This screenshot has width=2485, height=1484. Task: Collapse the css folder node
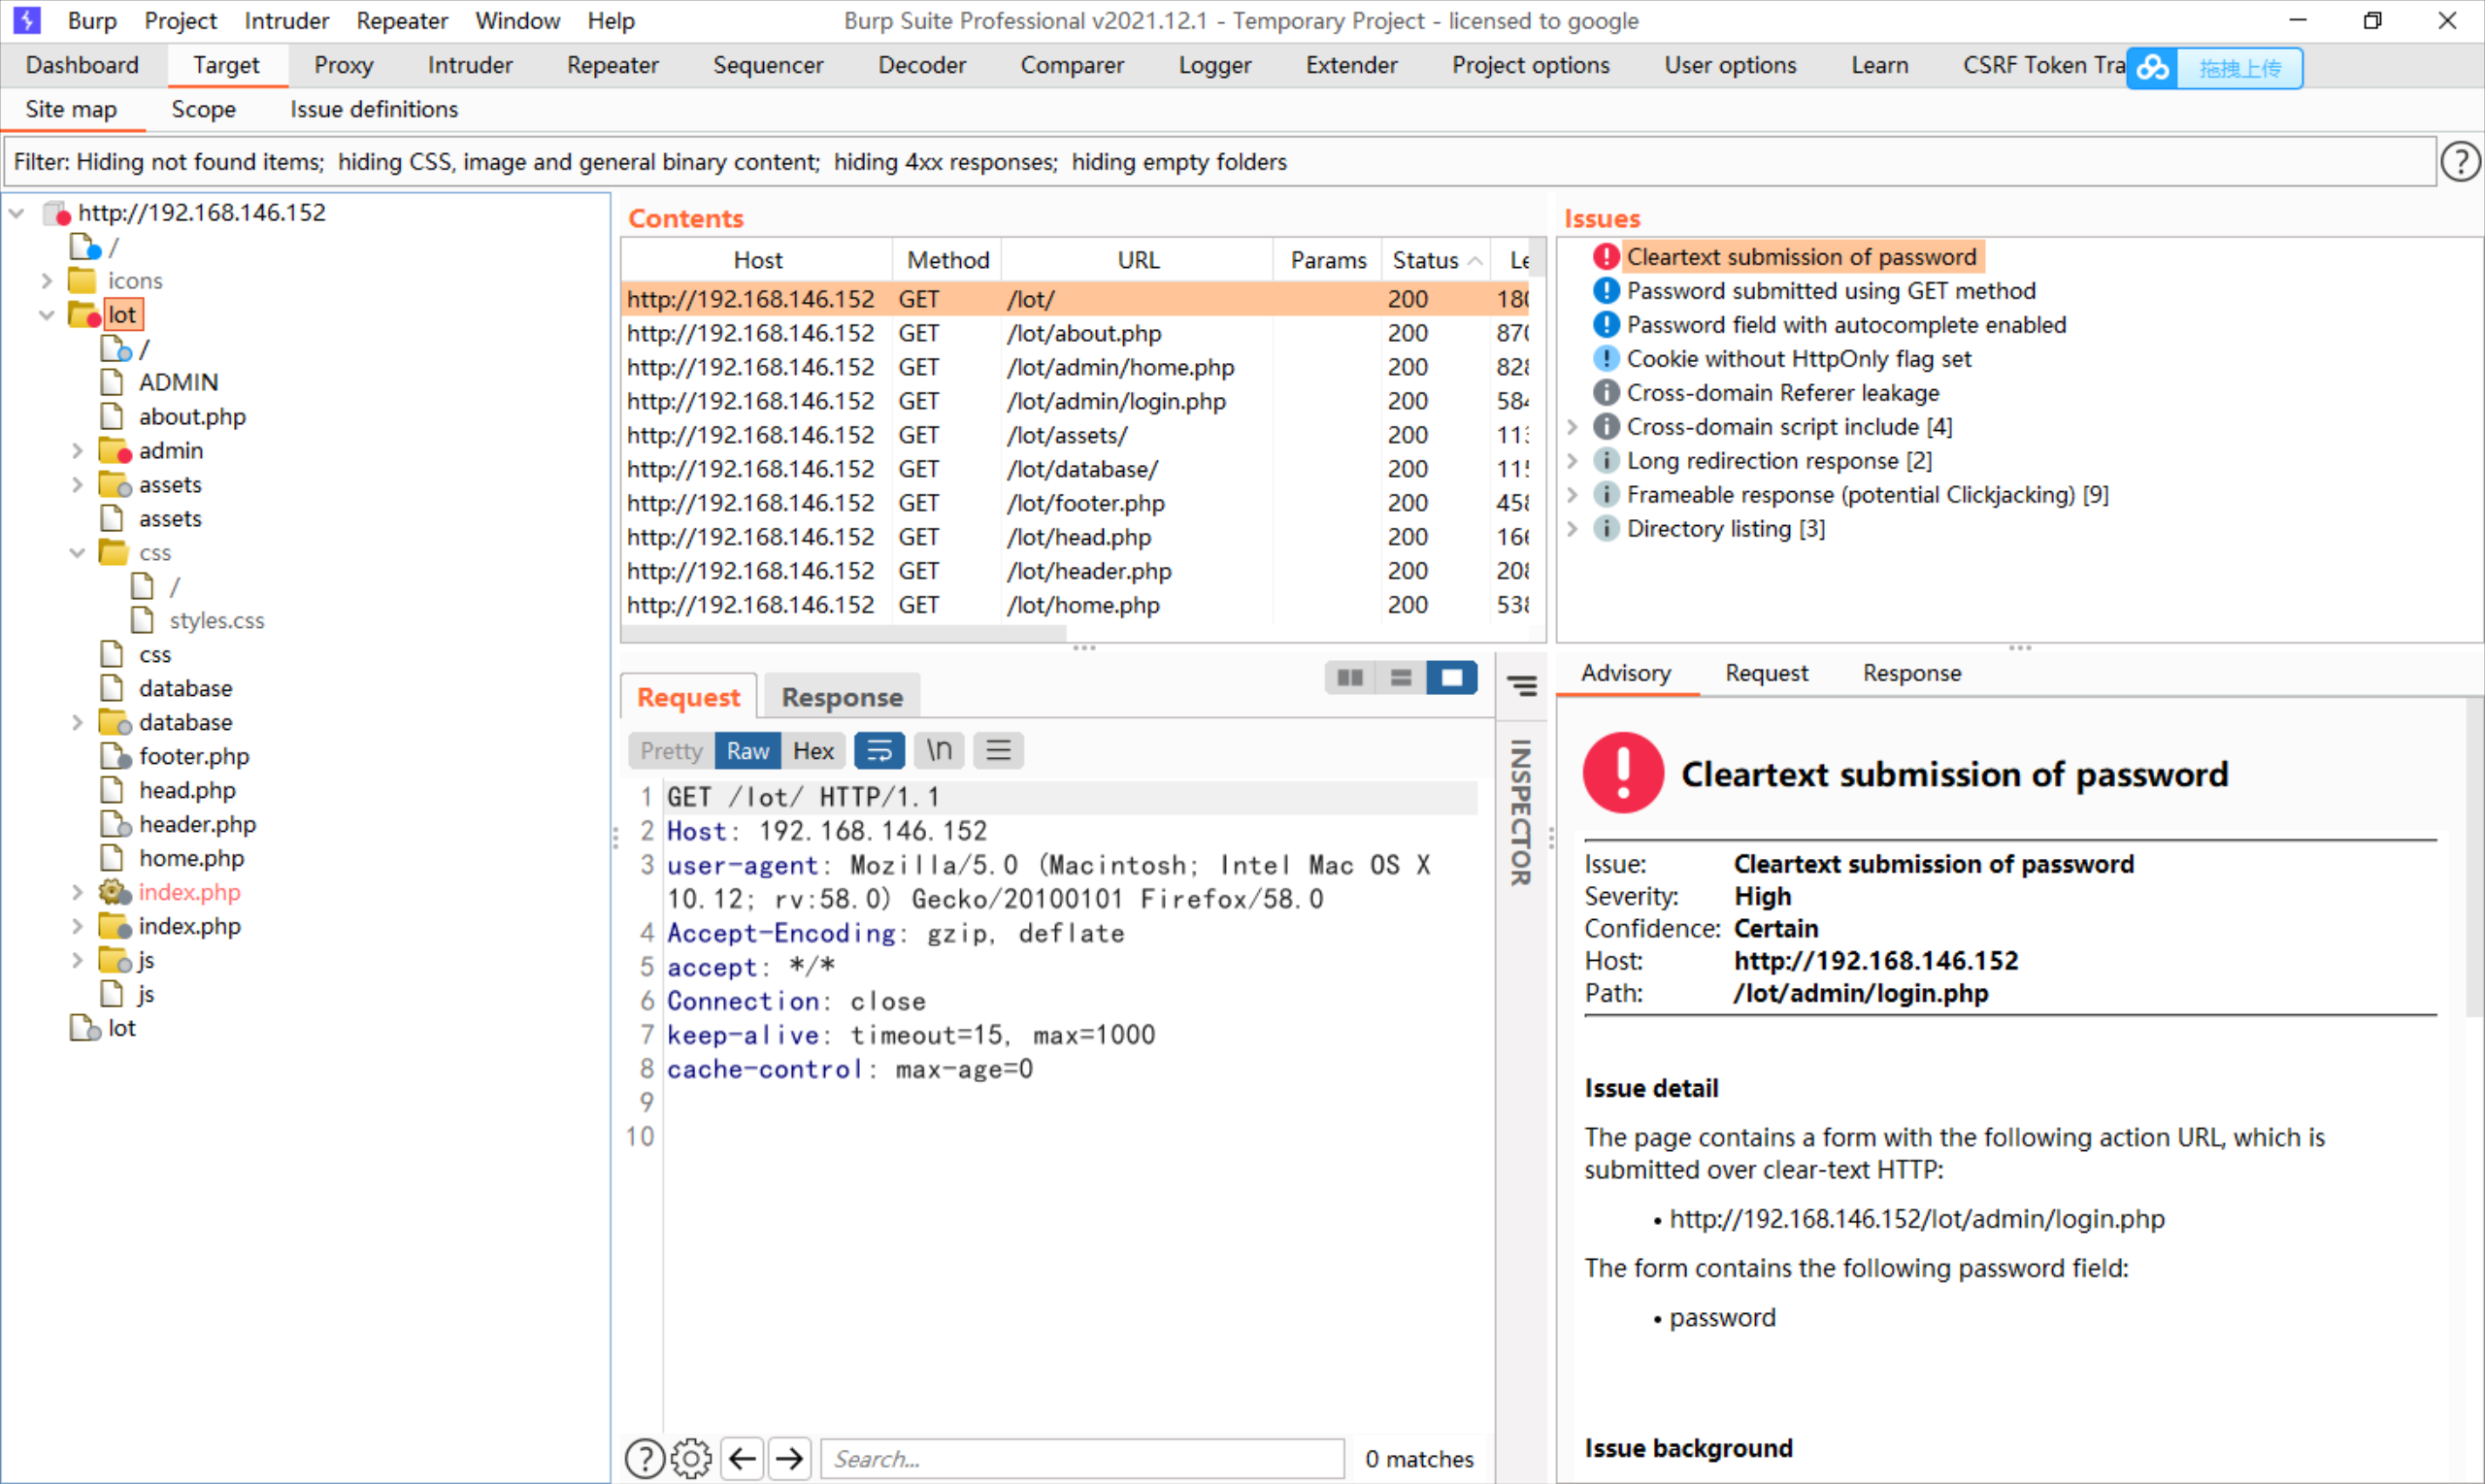pos(78,553)
